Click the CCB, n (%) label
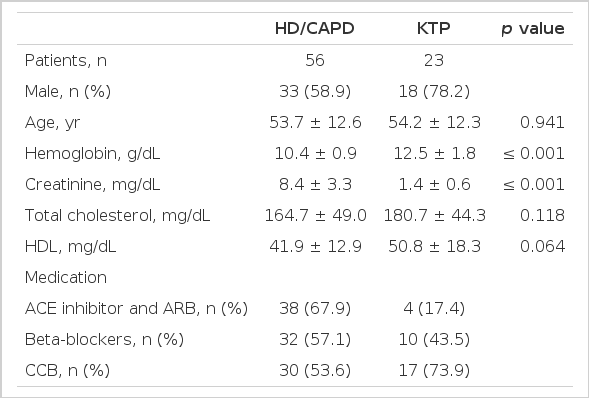The width and height of the screenshot is (589, 398). click(67, 371)
